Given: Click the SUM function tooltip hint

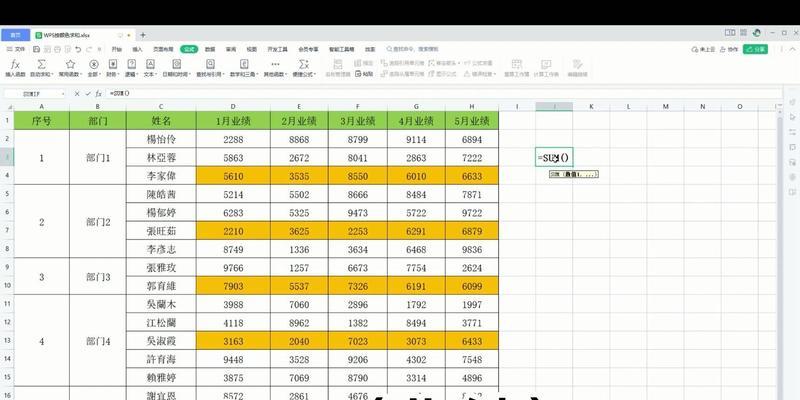Looking at the screenshot, I should [x=573, y=174].
